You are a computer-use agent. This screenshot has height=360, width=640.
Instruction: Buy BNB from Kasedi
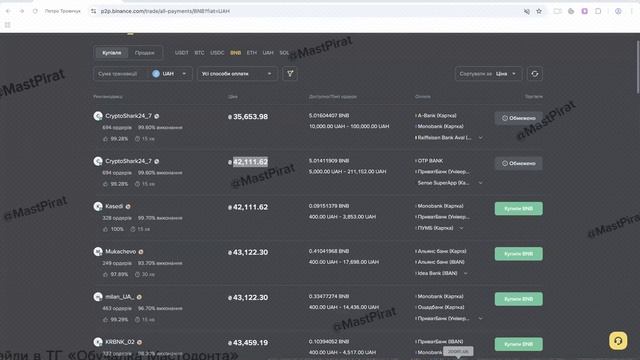click(x=518, y=209)
